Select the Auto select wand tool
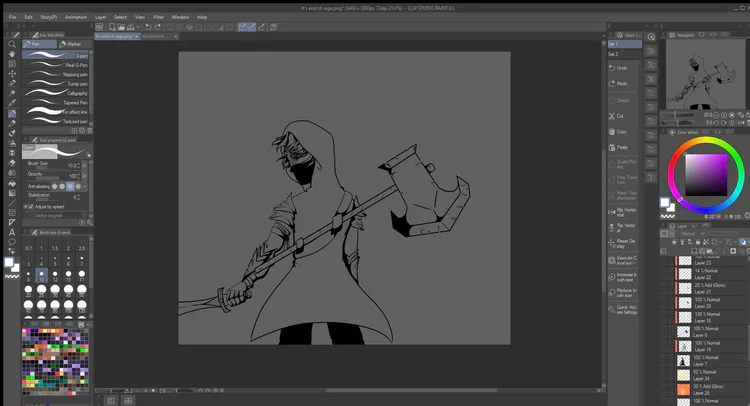Image resolution: width=750 pixels, height=406 pixels. tap(12, 93)
